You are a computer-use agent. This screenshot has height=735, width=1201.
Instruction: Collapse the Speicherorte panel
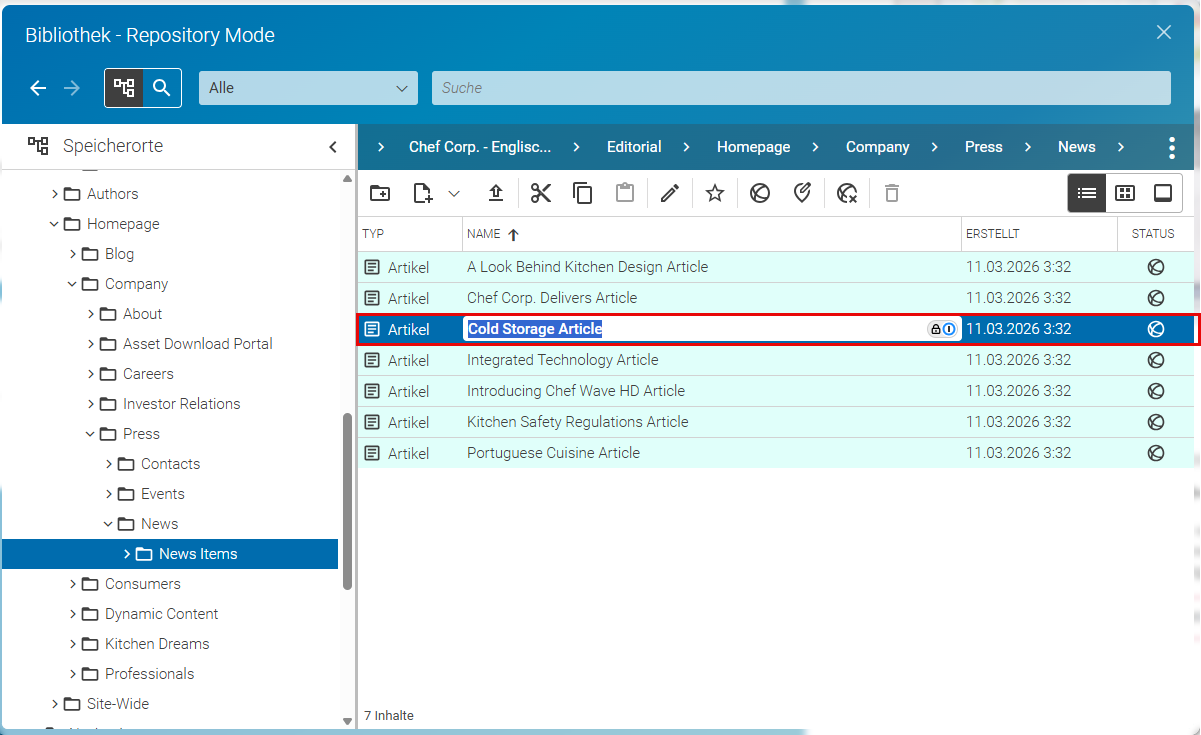click(333, 147)
